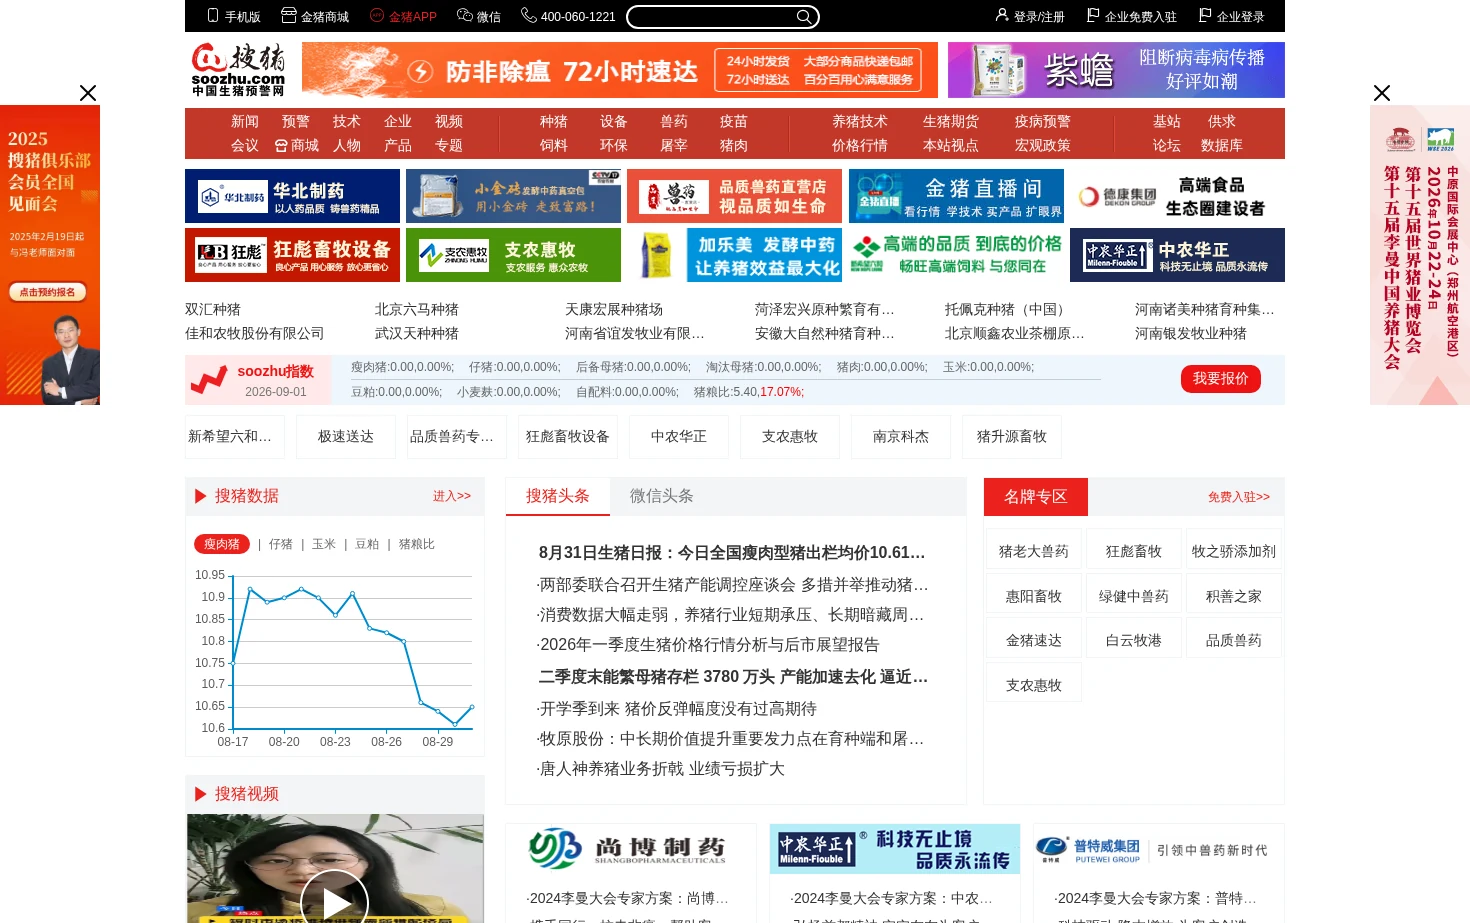Open the 数据库 menu item
Image resolution: width=1470 pixels, height=923 pixels.
pos(1222,145)
